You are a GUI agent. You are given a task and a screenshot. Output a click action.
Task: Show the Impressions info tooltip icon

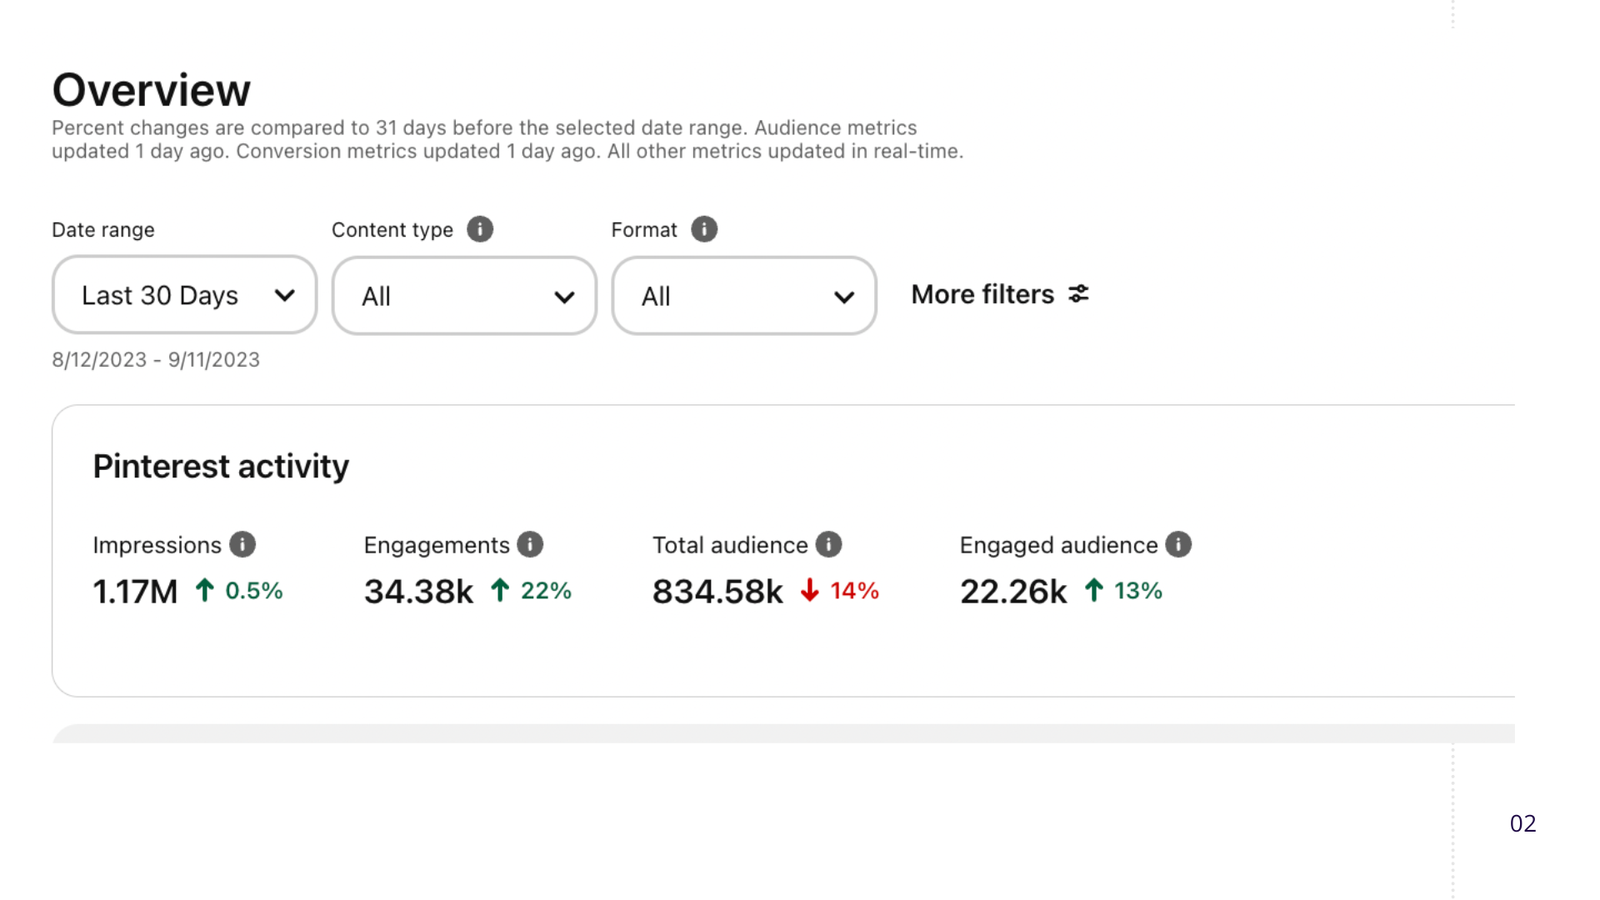[x=242, y=544]
